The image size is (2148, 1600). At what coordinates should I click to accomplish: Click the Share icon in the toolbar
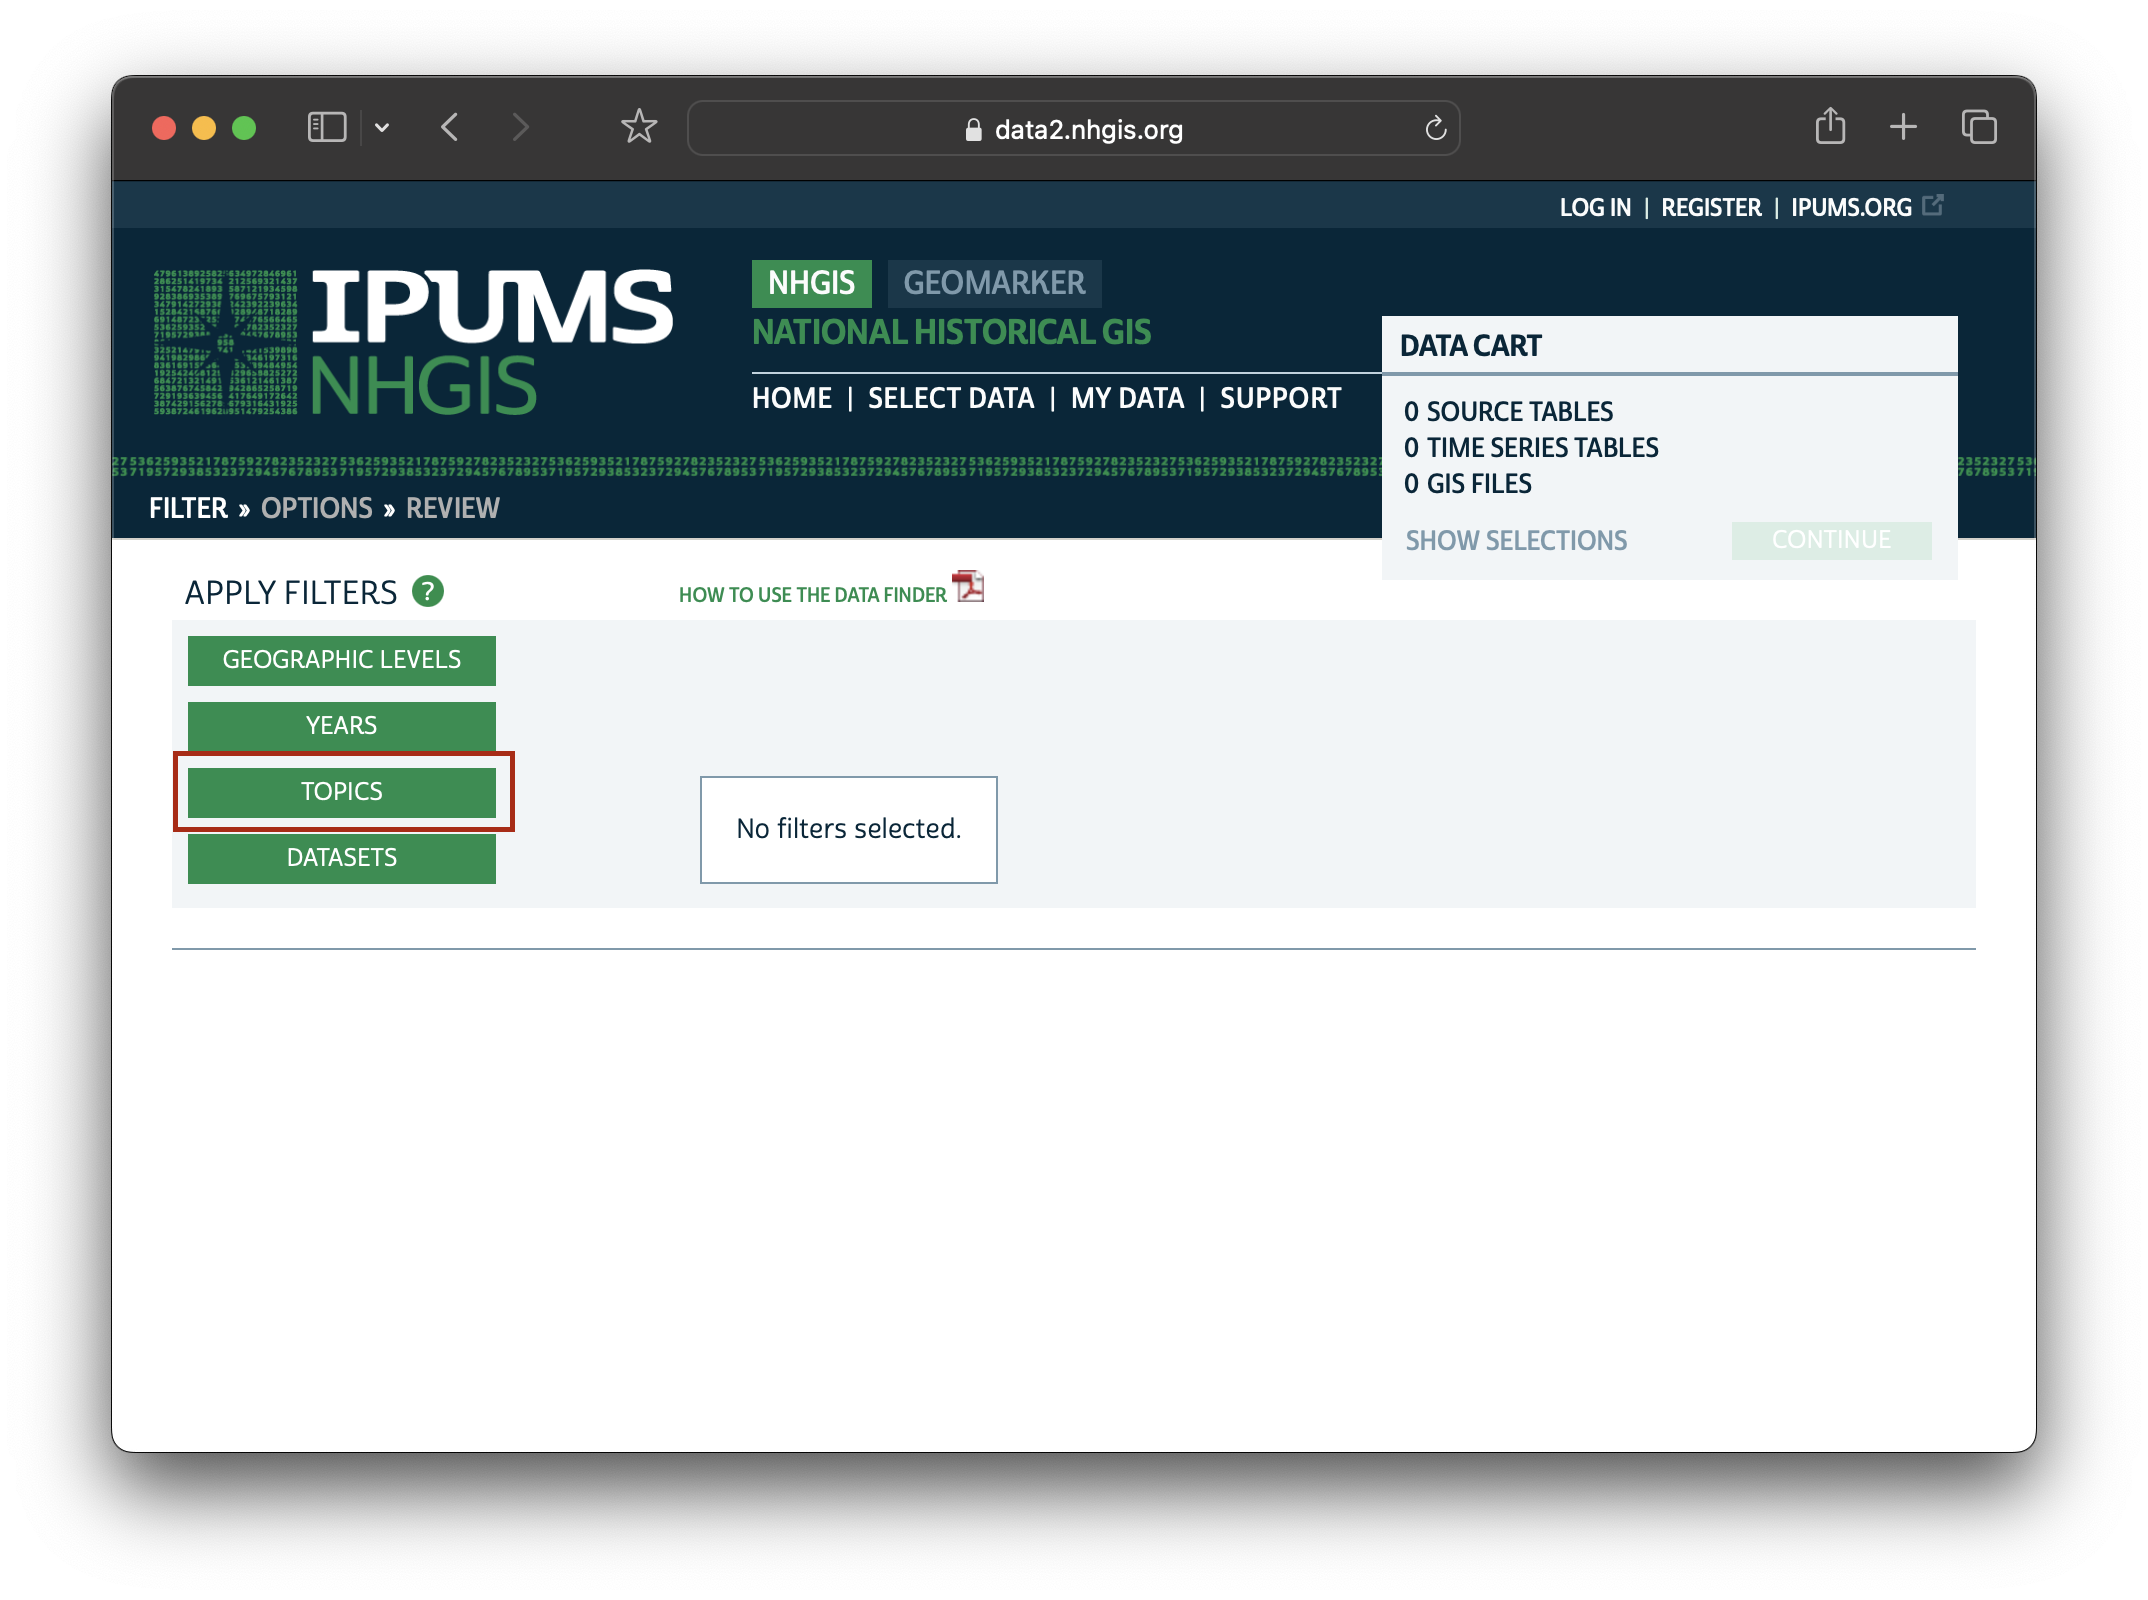coord(1830,126)
